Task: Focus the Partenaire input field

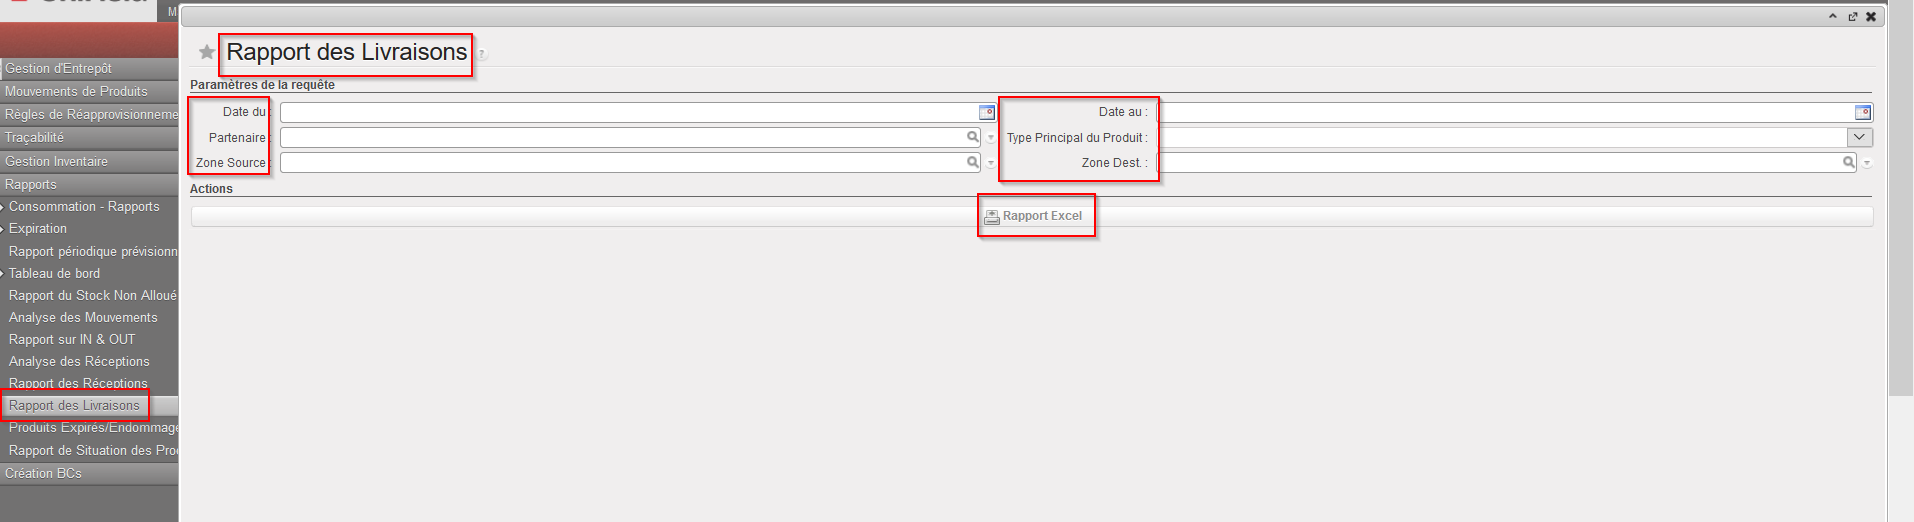Action: tap(622, 137)
